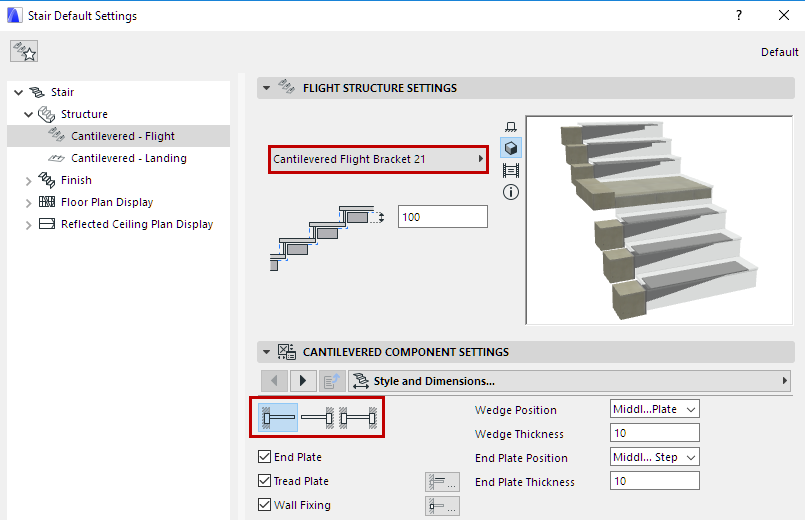Click the stair section diagram
The width and height of the screenshot is (805, 520).
(x=327, y=238)
